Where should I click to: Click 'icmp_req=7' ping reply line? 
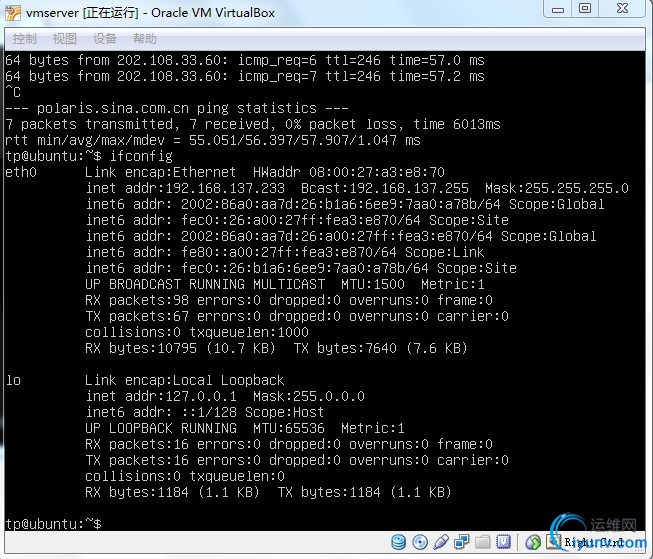point(245,76)
